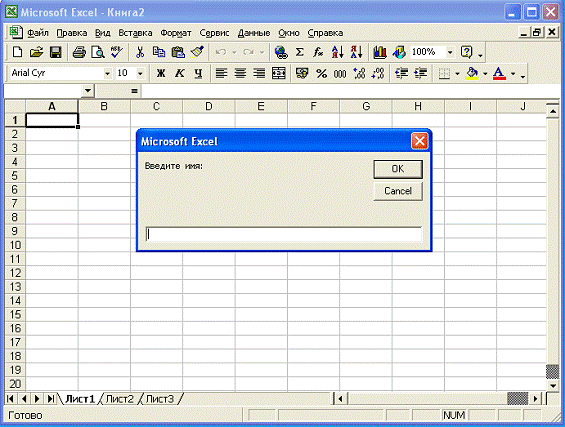Open the font size 10 dropdown
Viewport: 565px width, 427px height.
click(140, 74)
